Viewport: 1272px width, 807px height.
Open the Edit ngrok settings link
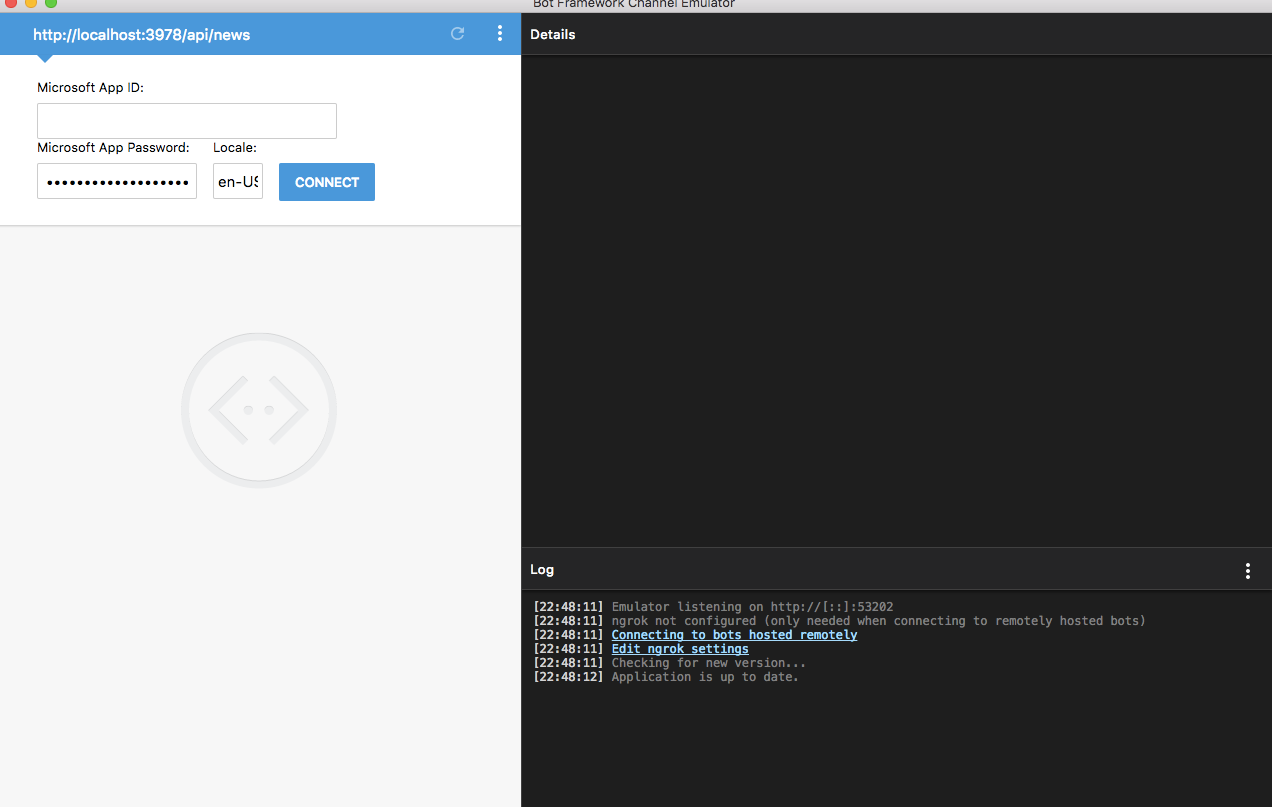tap(680, 649)
